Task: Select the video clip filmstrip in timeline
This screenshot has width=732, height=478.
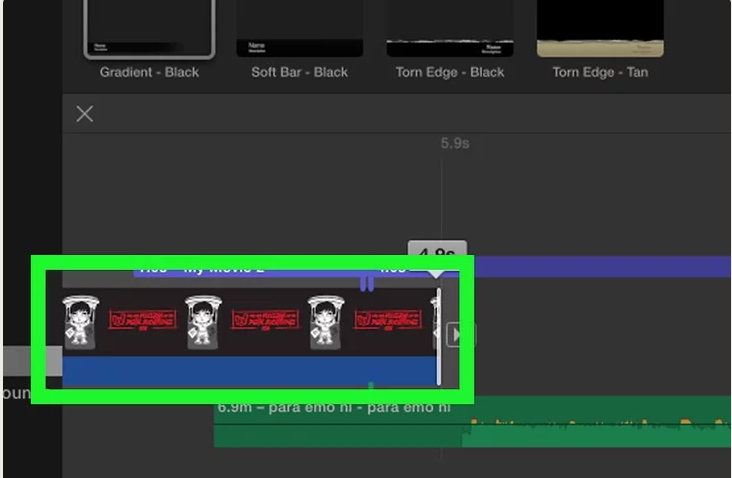Action: (250, 322)
